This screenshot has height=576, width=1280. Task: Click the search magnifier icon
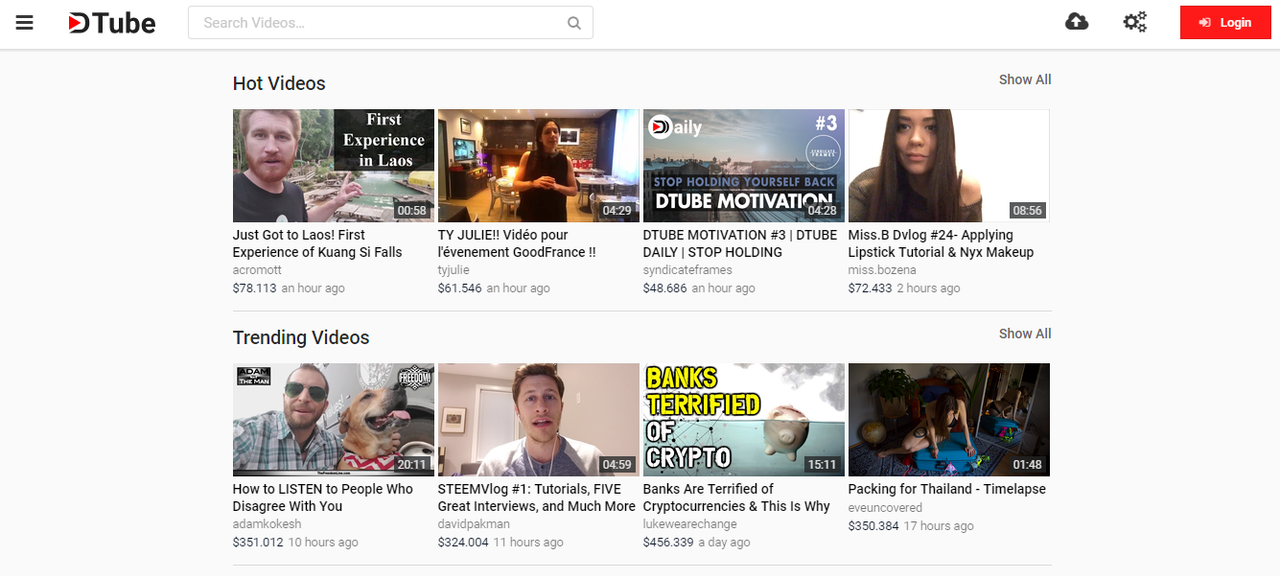[x=574, y=23]
